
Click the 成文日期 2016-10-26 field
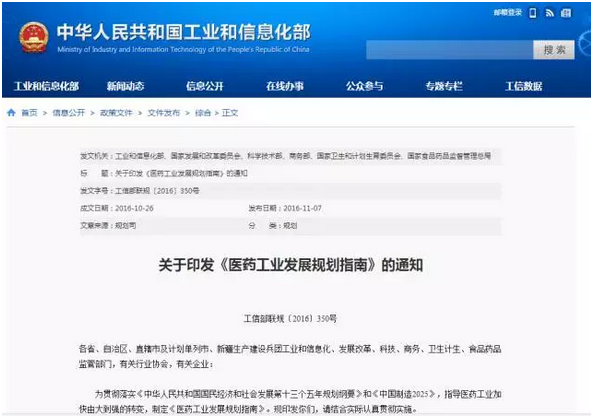[x=117, y=208]
